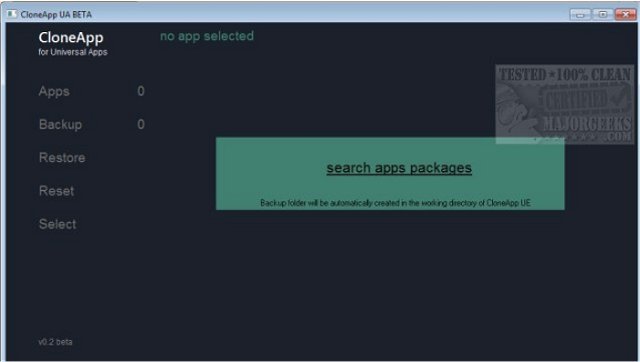Click the Backup count value 0
Screen dimensions: 640x362
(x=141, y=124)
